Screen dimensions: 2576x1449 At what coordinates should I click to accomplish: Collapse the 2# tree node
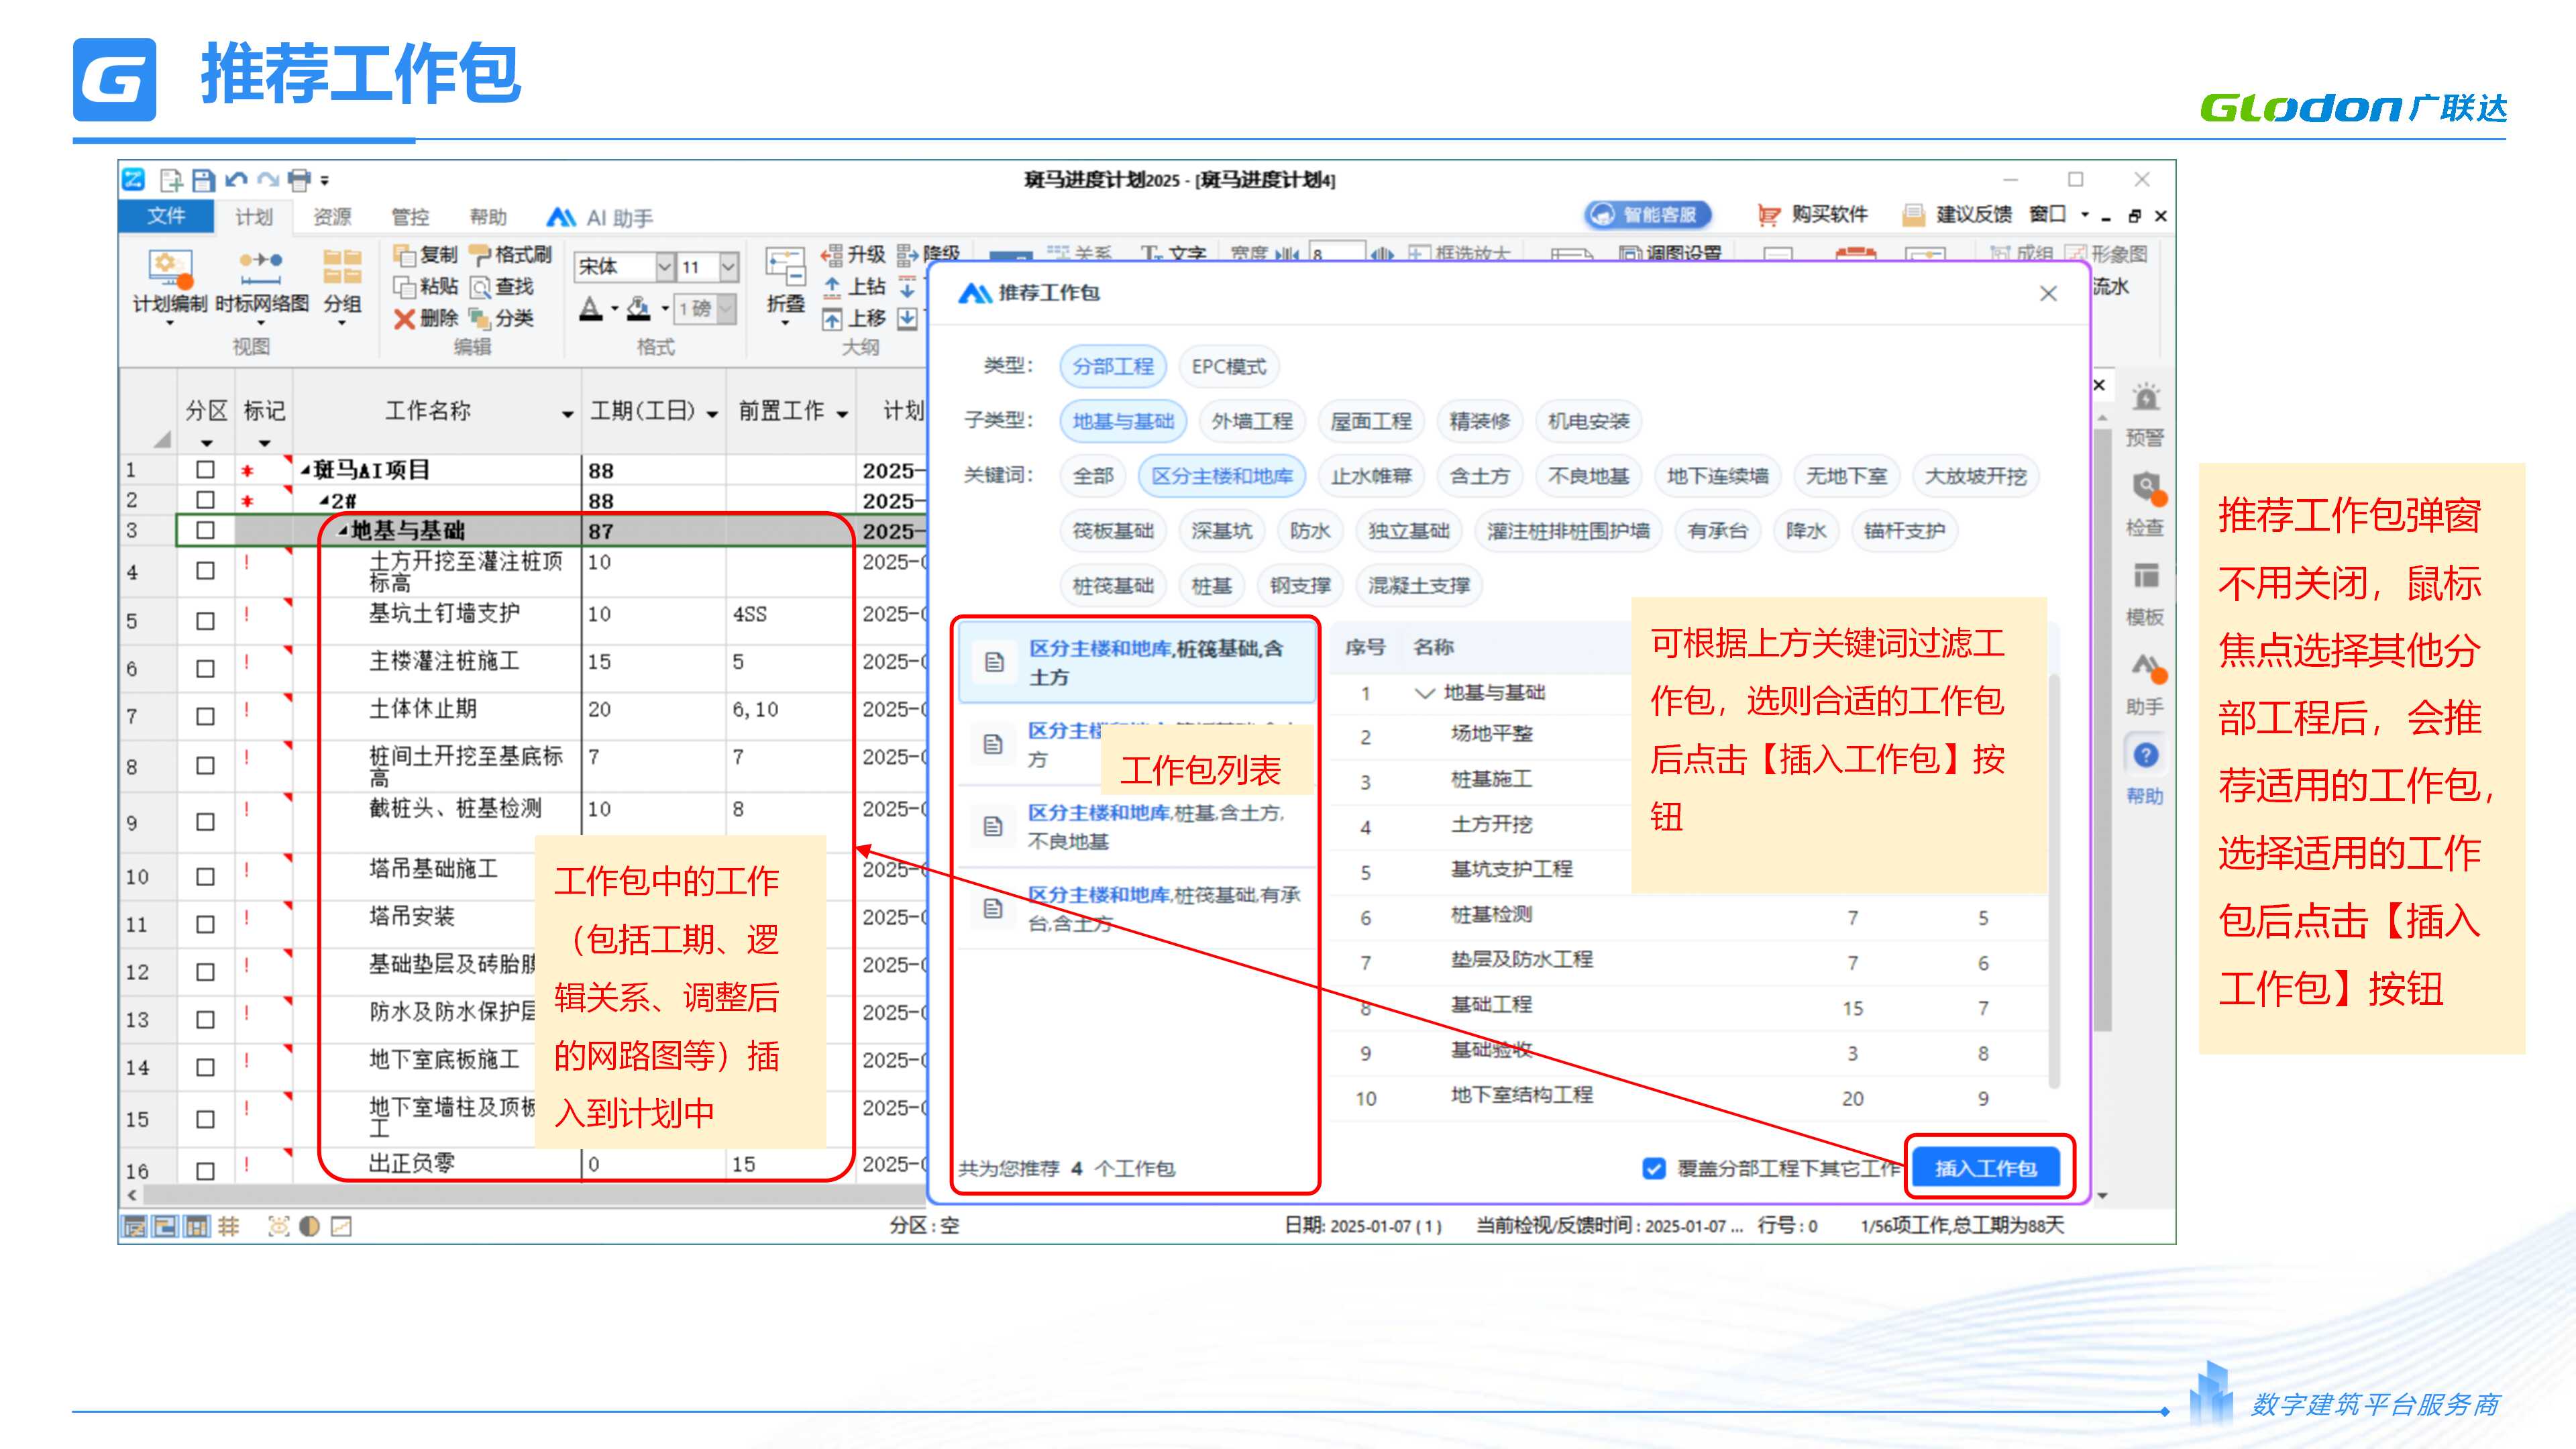(323, 500)
